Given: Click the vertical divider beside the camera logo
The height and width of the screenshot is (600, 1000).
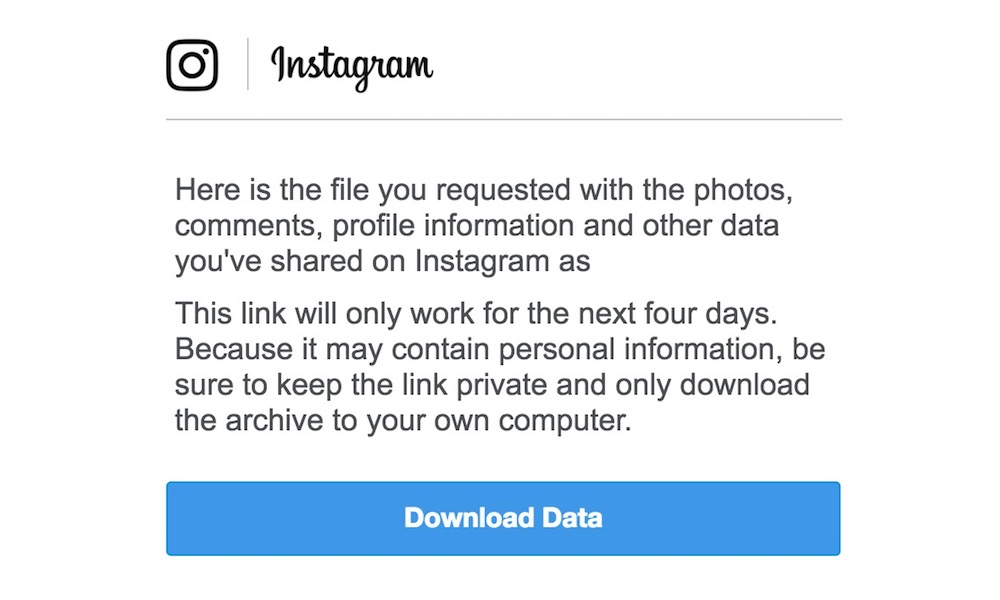Looking at the screenshot, I should tap(247, 64).
